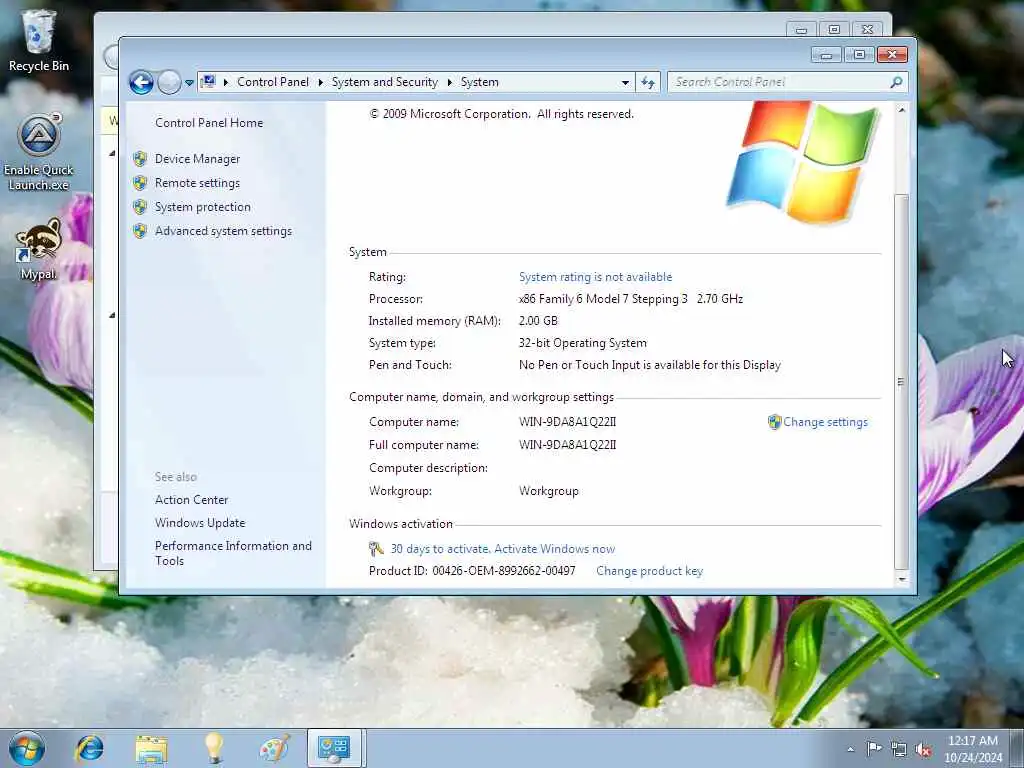Image resolution: width=1024 pixels, height=768 pixels.
Task: Open Windows Explorer folder taskbar icon
Action: tap(152, 748)
